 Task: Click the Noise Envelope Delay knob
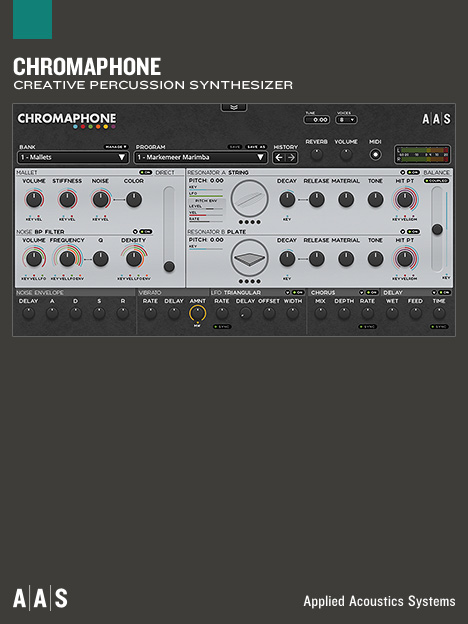point(29,314)
